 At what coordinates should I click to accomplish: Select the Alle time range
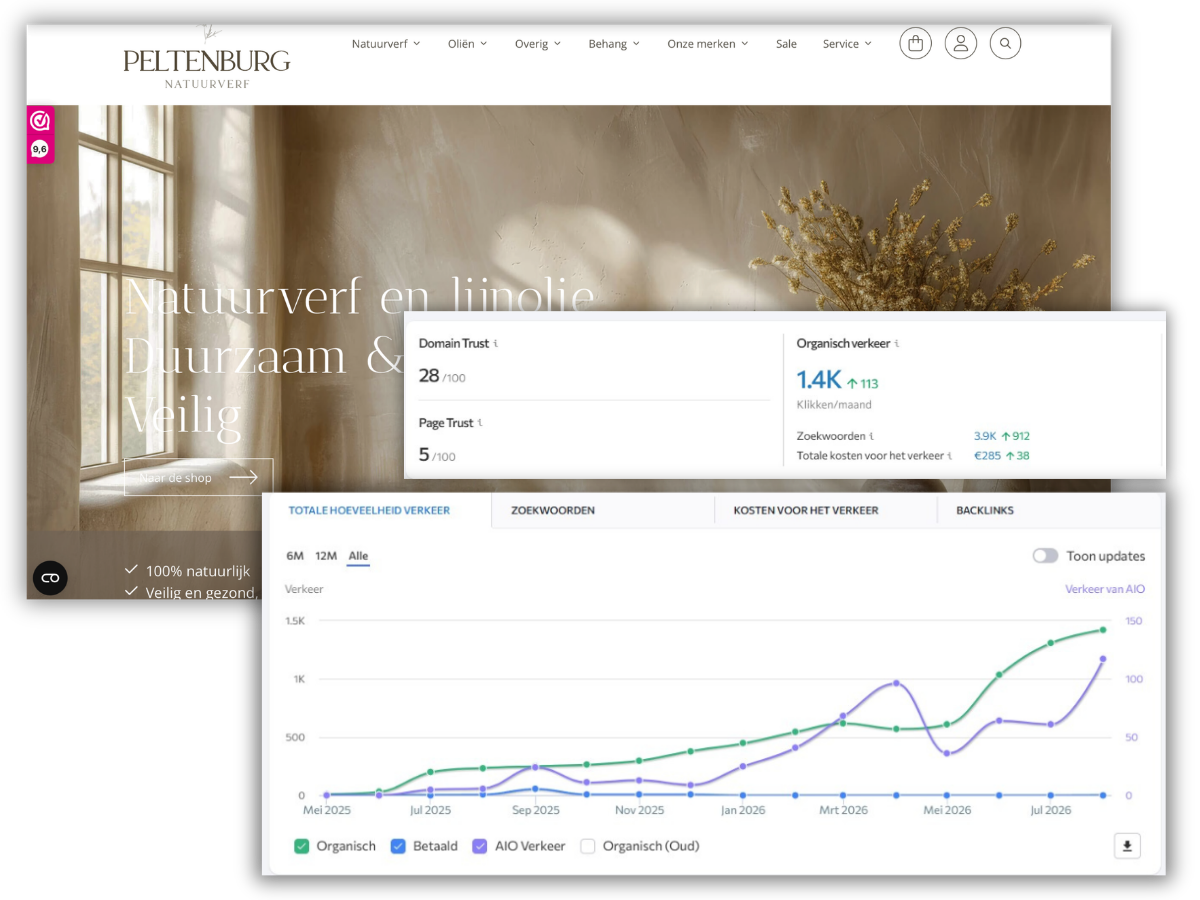tap(358, 556)
